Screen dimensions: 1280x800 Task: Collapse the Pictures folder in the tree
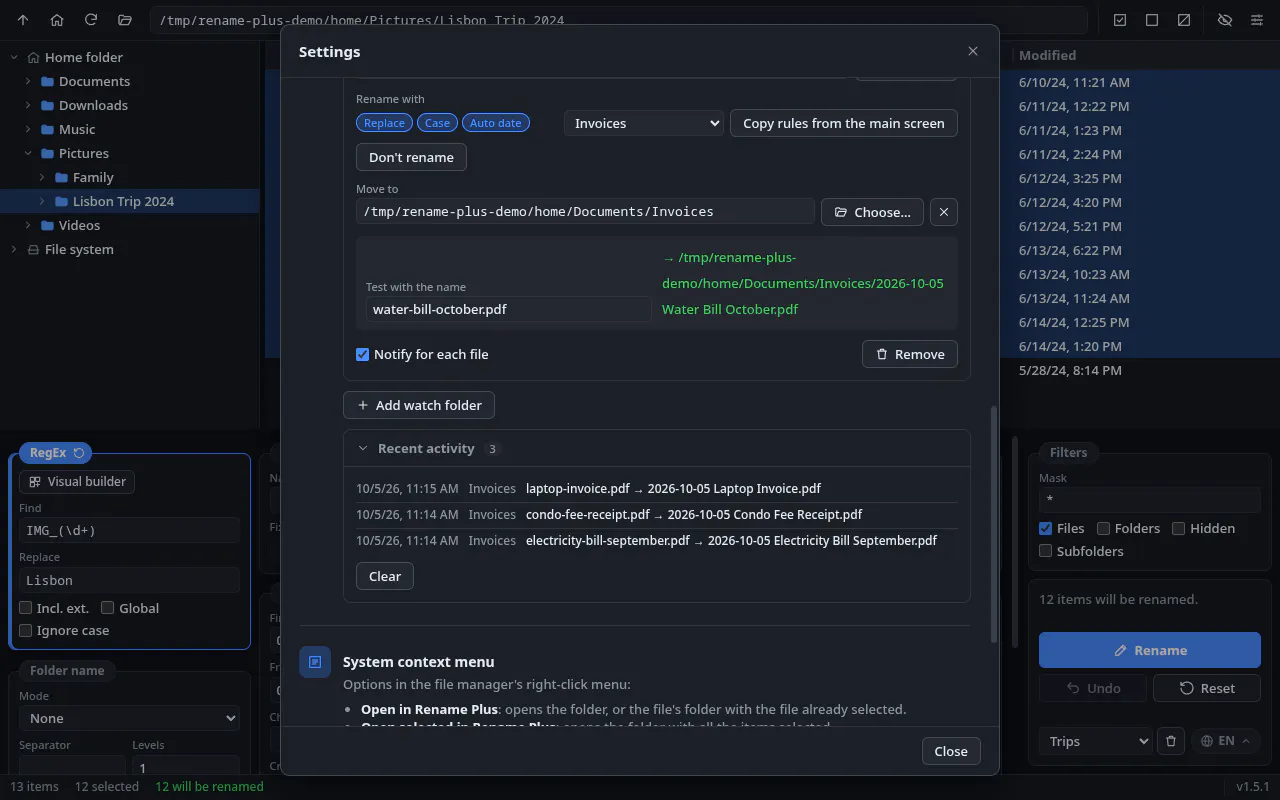point(28,153)
